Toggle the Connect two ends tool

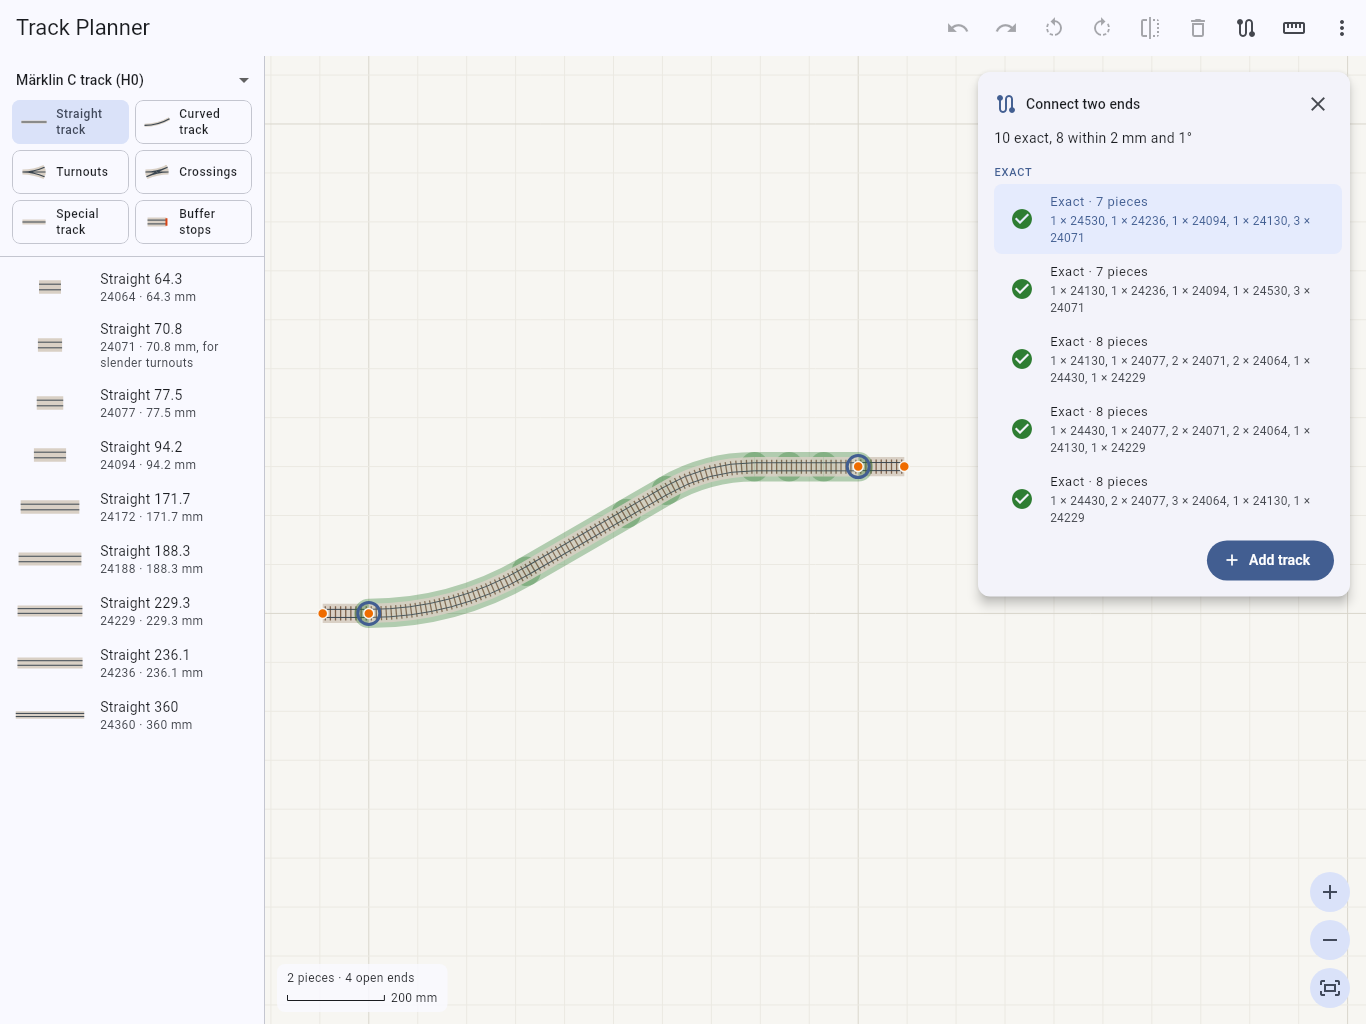click(x=1246, y=28)
